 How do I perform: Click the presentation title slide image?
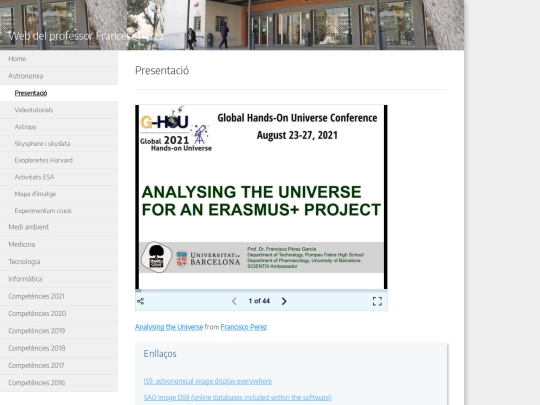tap(261, 197)
